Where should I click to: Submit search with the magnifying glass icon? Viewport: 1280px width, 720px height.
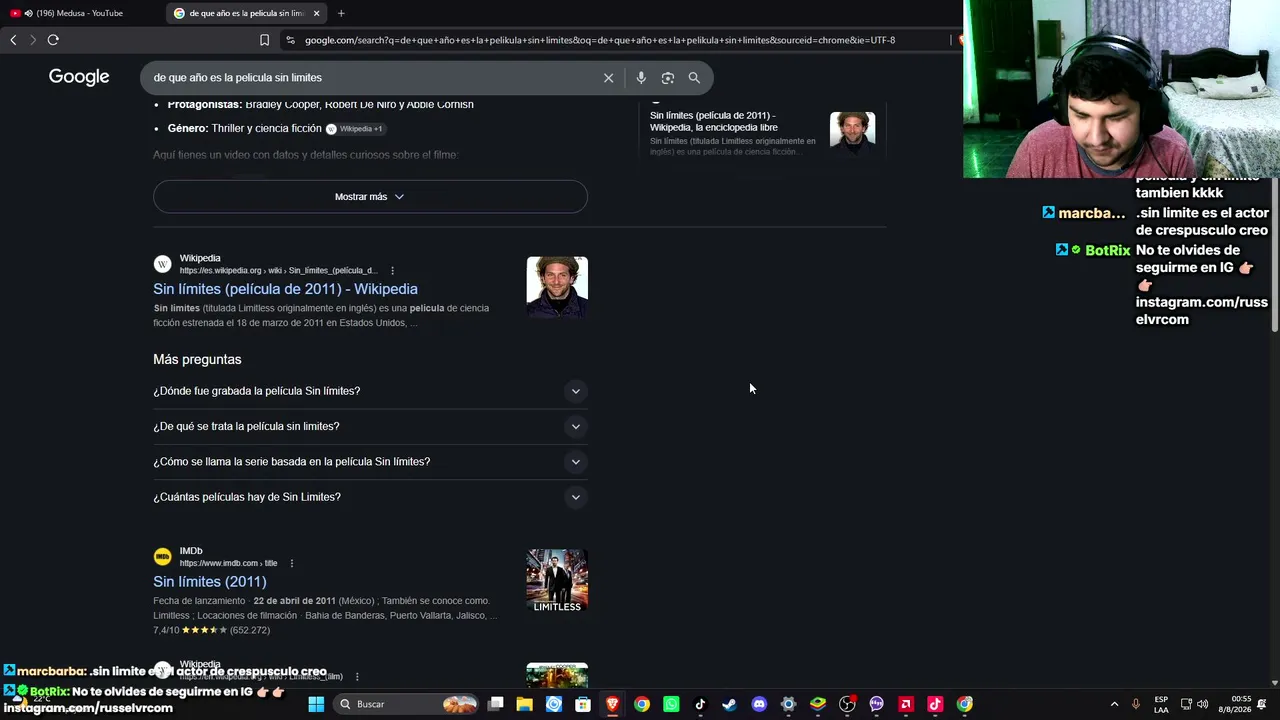tap(694, 78)
